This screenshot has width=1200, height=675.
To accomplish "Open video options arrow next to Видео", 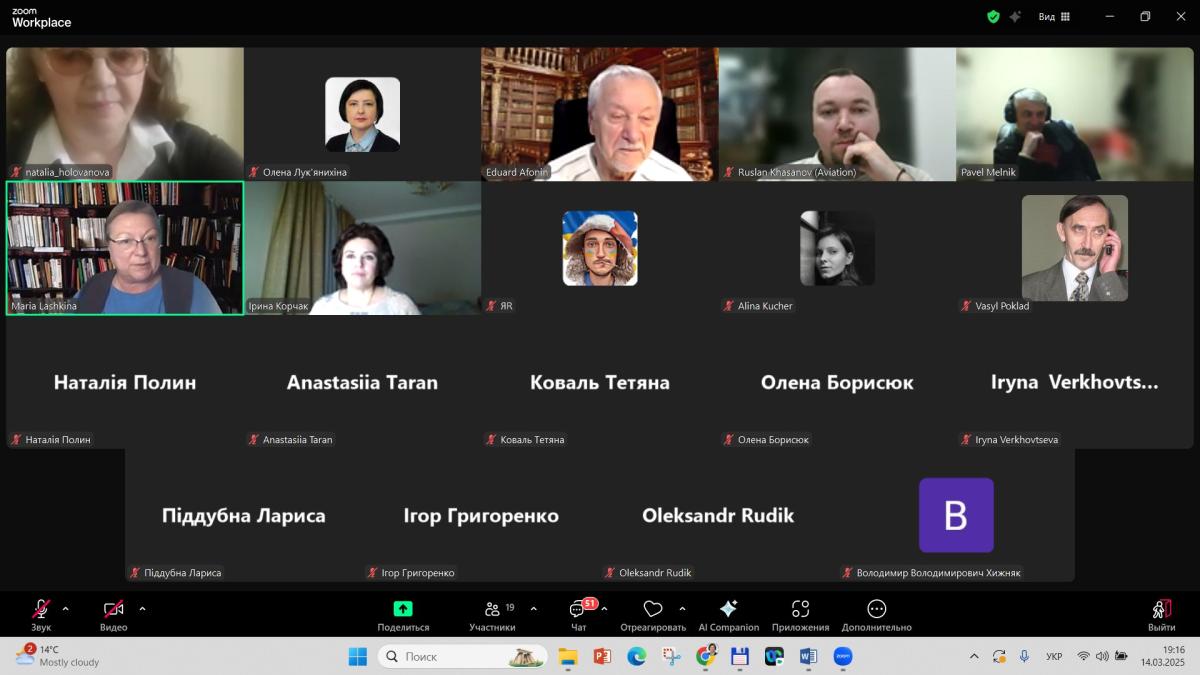I will (142, 608).
